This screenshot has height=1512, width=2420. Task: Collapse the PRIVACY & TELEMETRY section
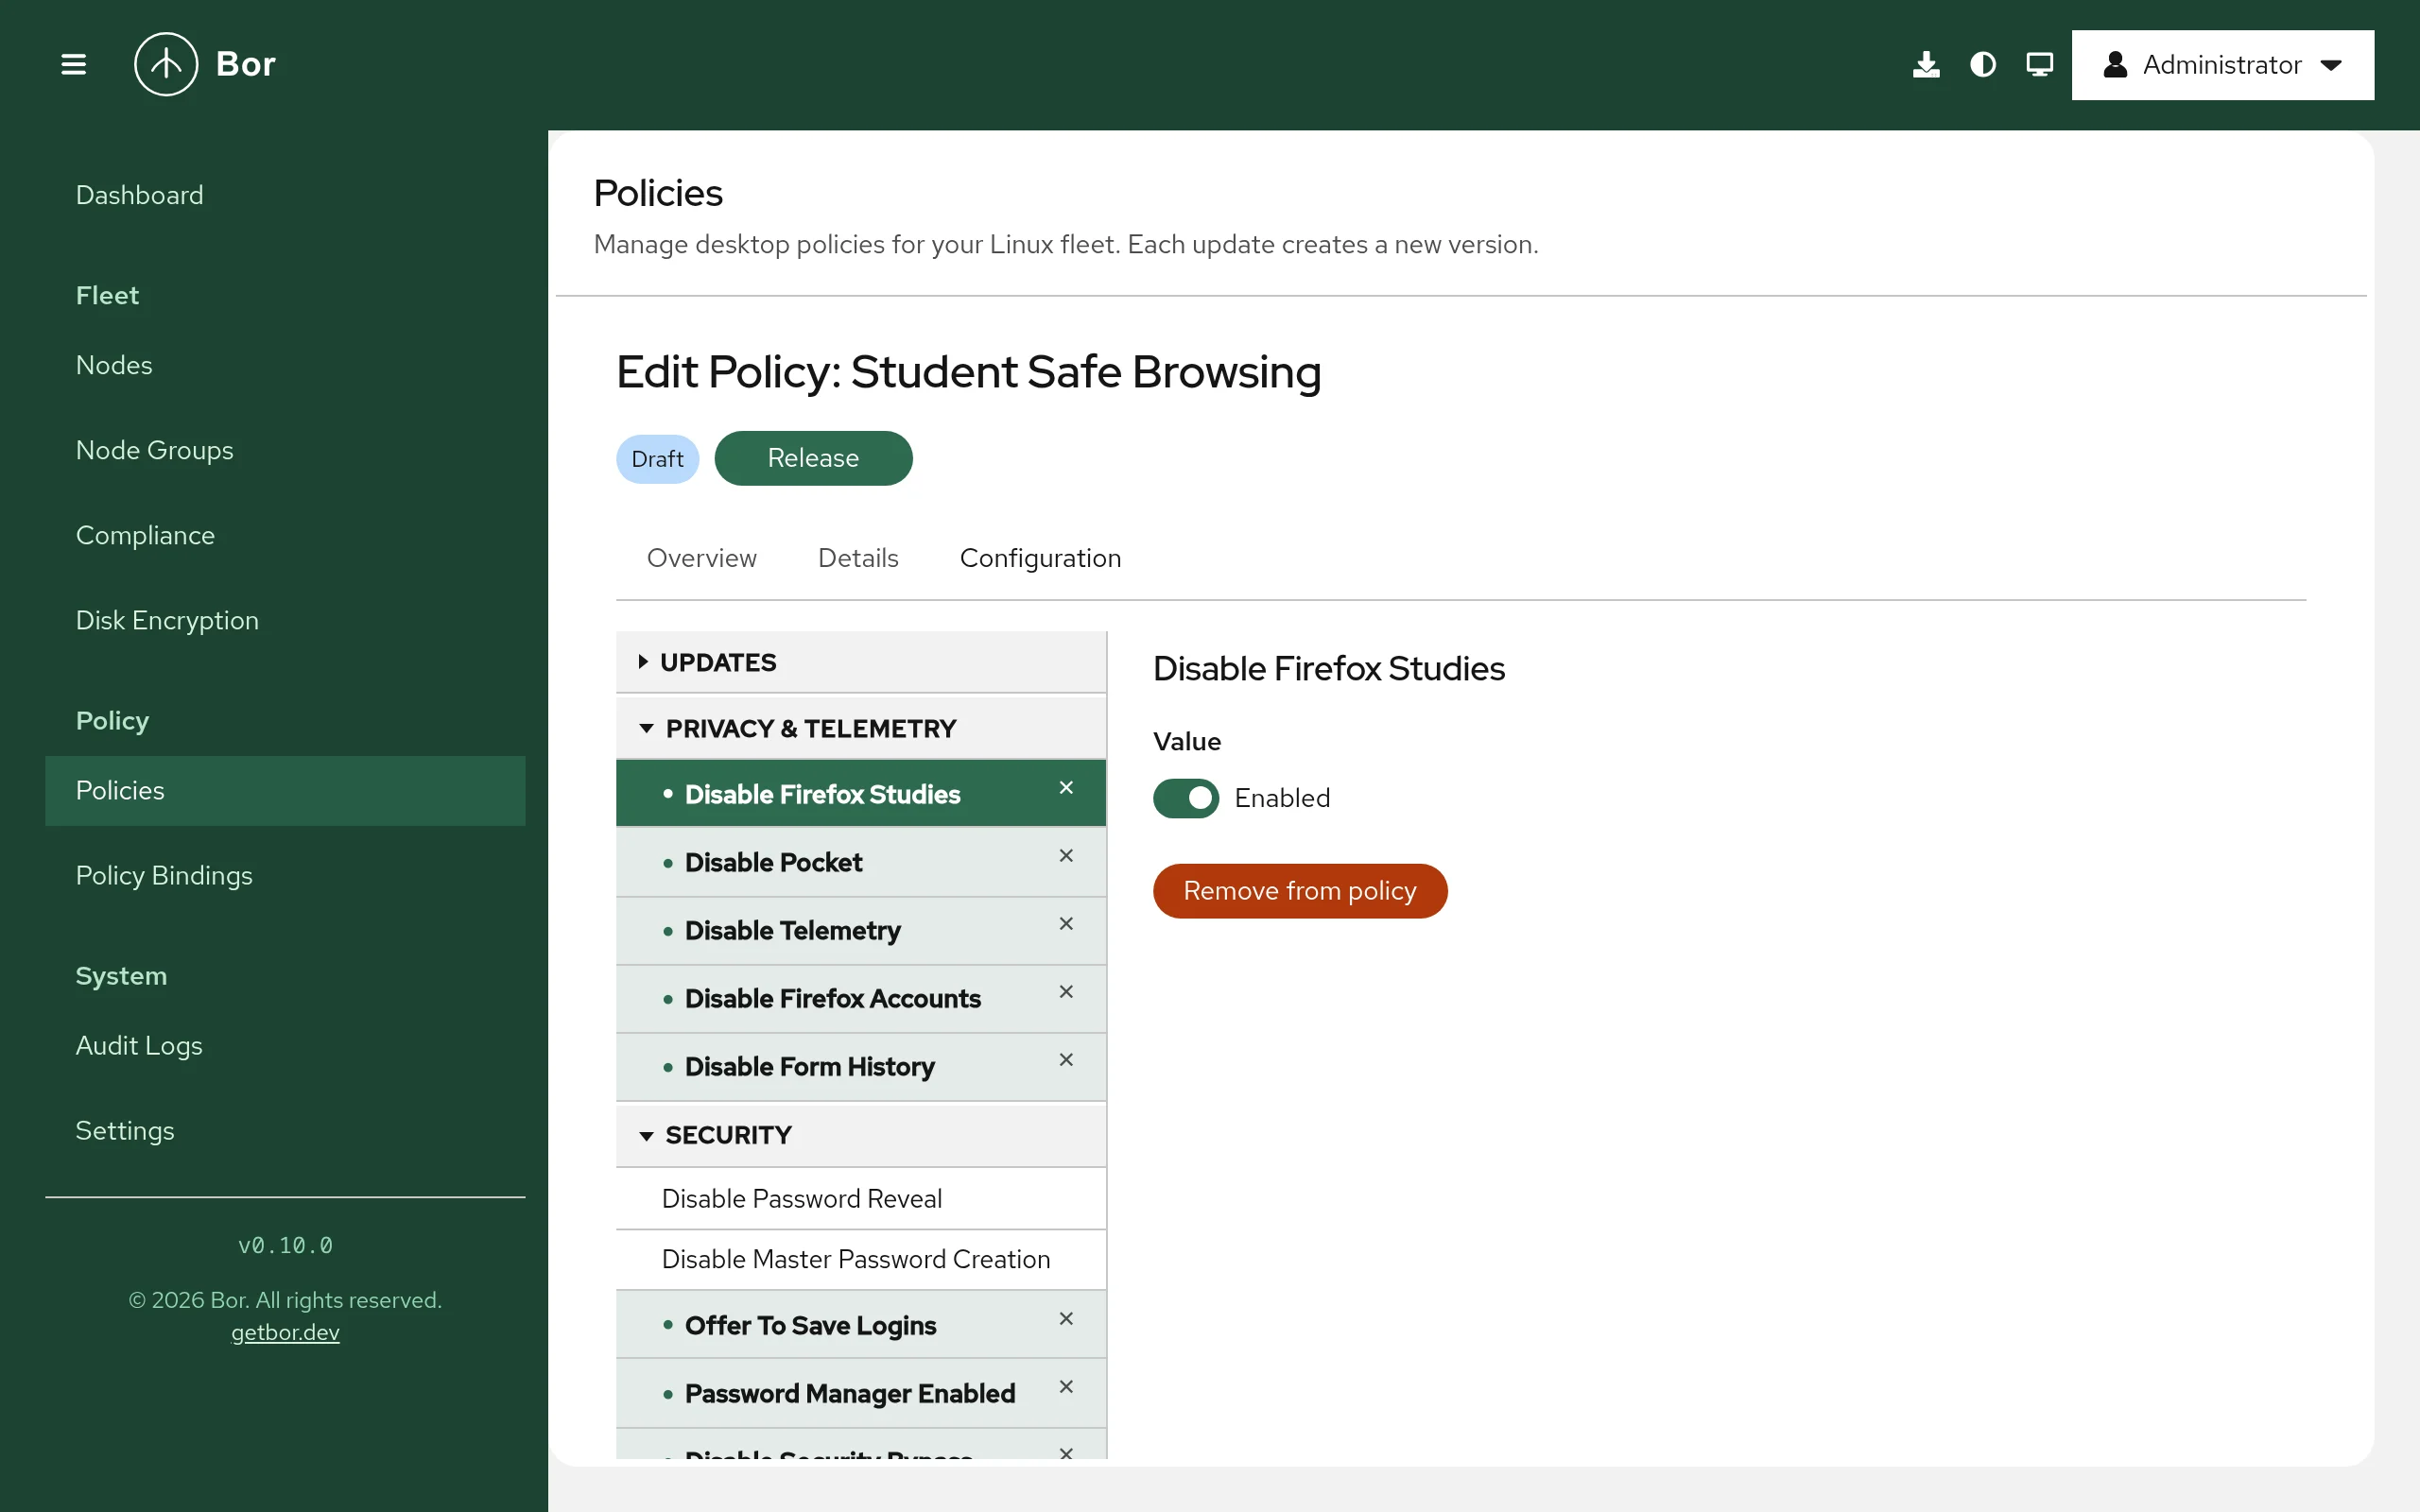click(x=861, y=728)
